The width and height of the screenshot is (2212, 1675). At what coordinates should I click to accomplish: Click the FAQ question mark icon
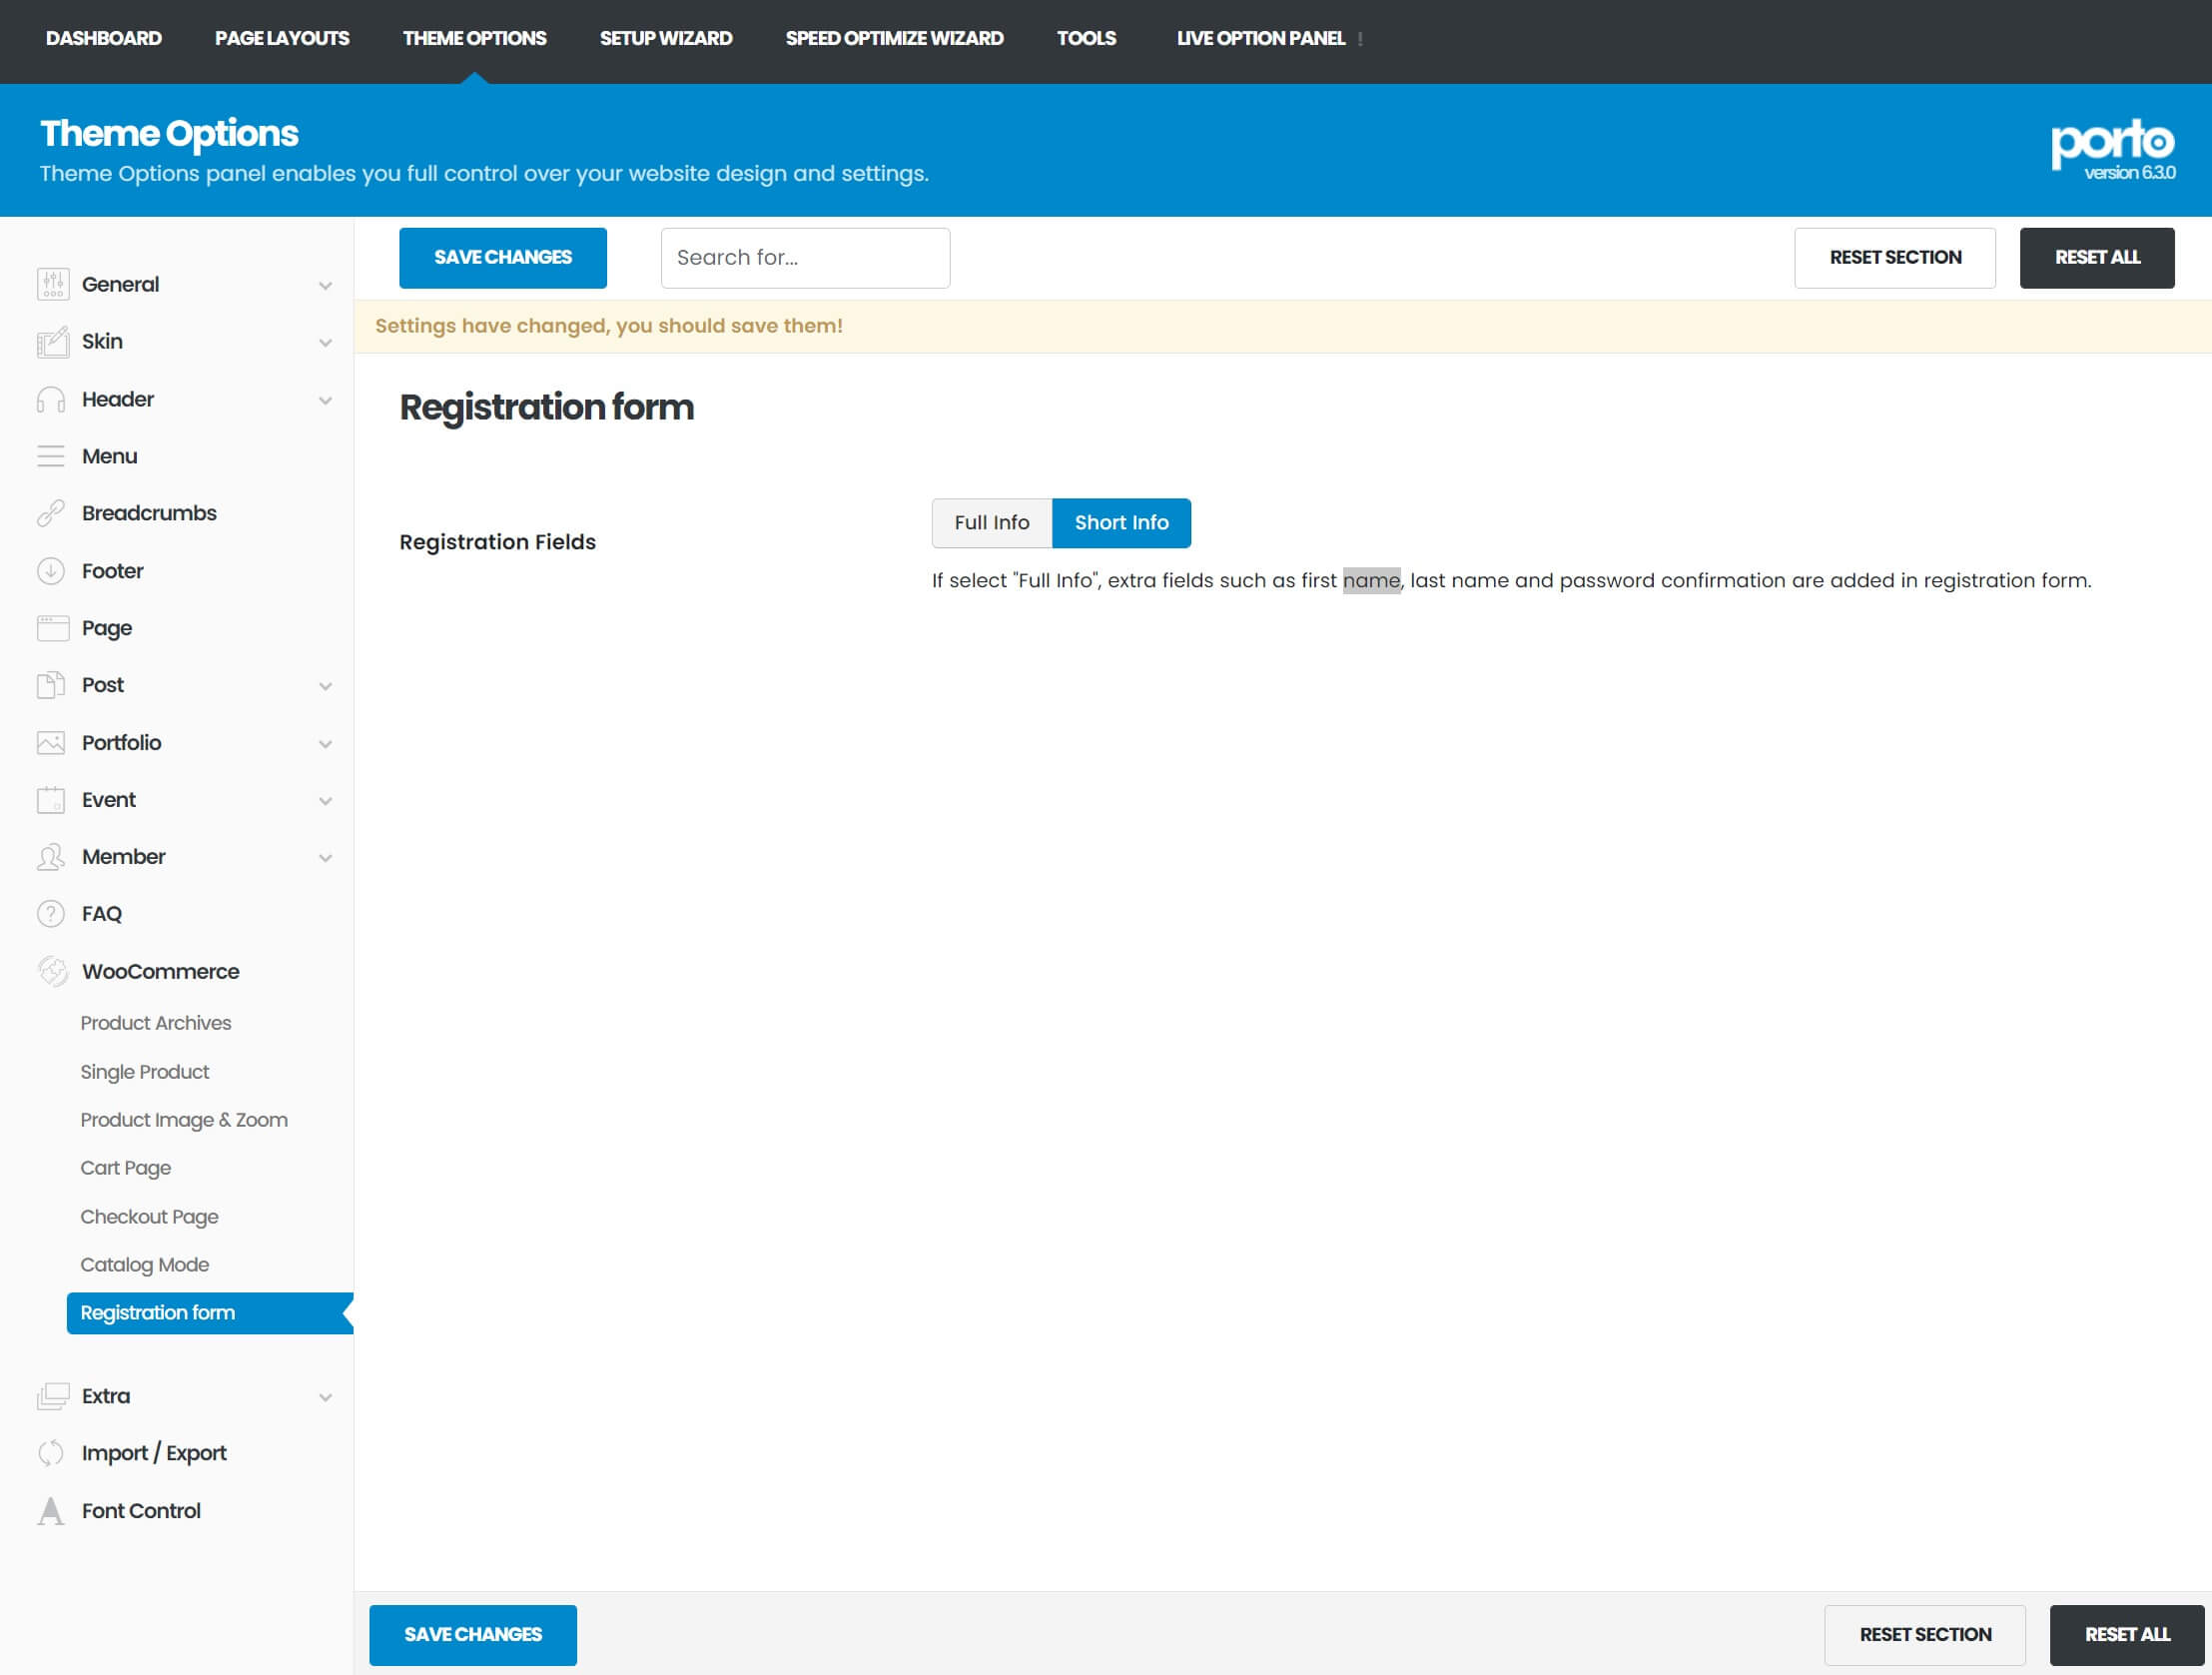tap(51, 914)
